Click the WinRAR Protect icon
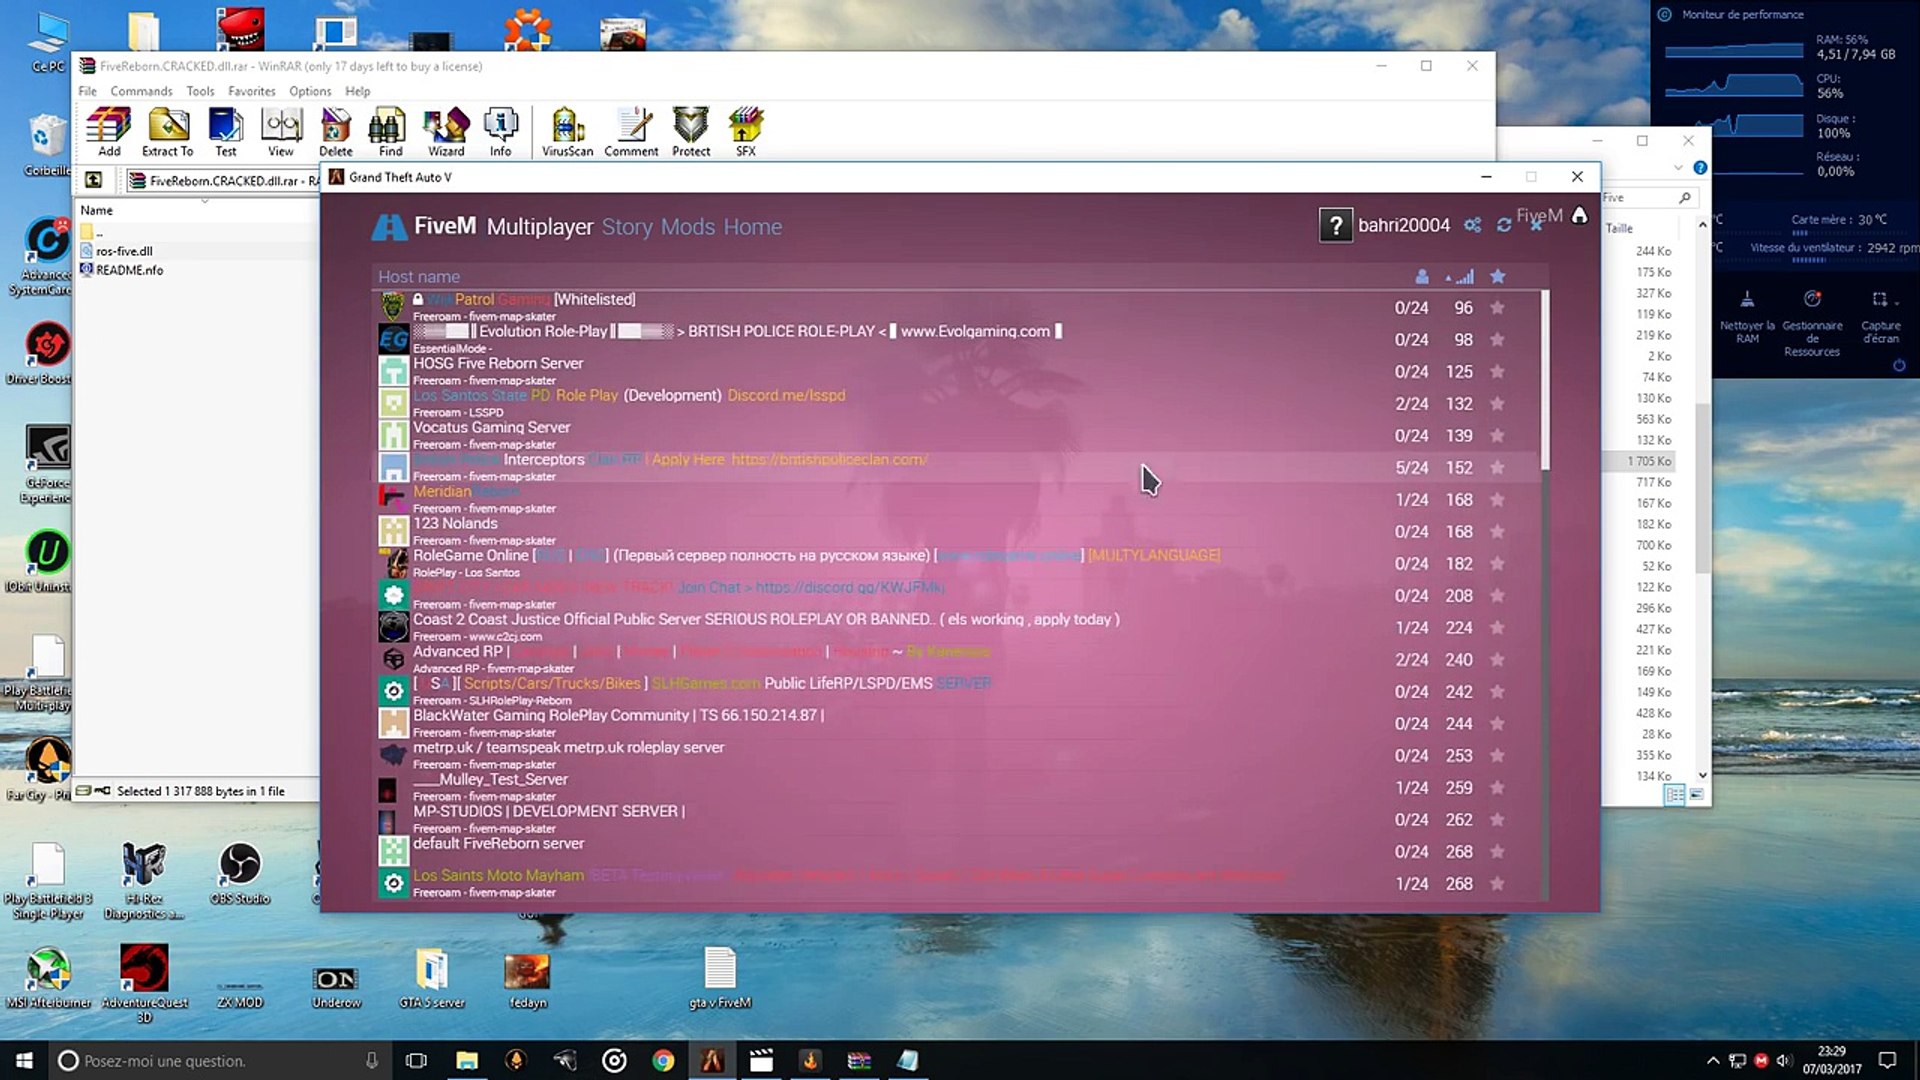Screen dimensions: 1920x1080 click(x=691, y=132)
